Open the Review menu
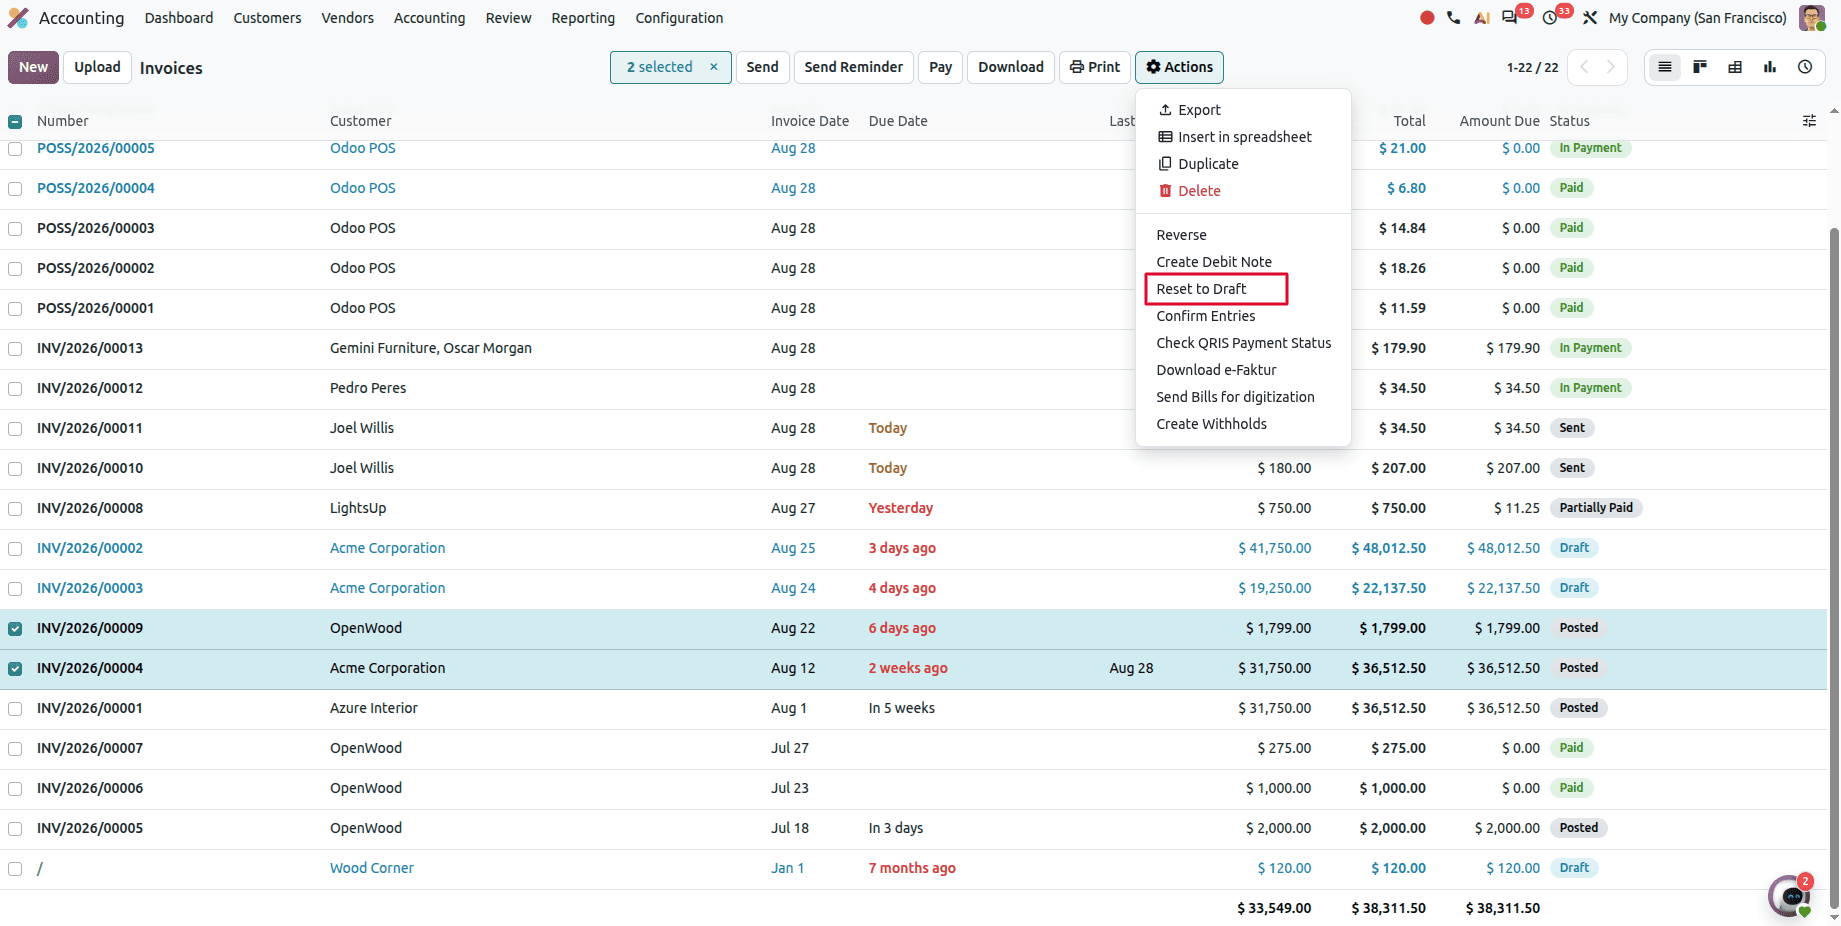This screenshot has height=926, width=1841. [508, 18]
